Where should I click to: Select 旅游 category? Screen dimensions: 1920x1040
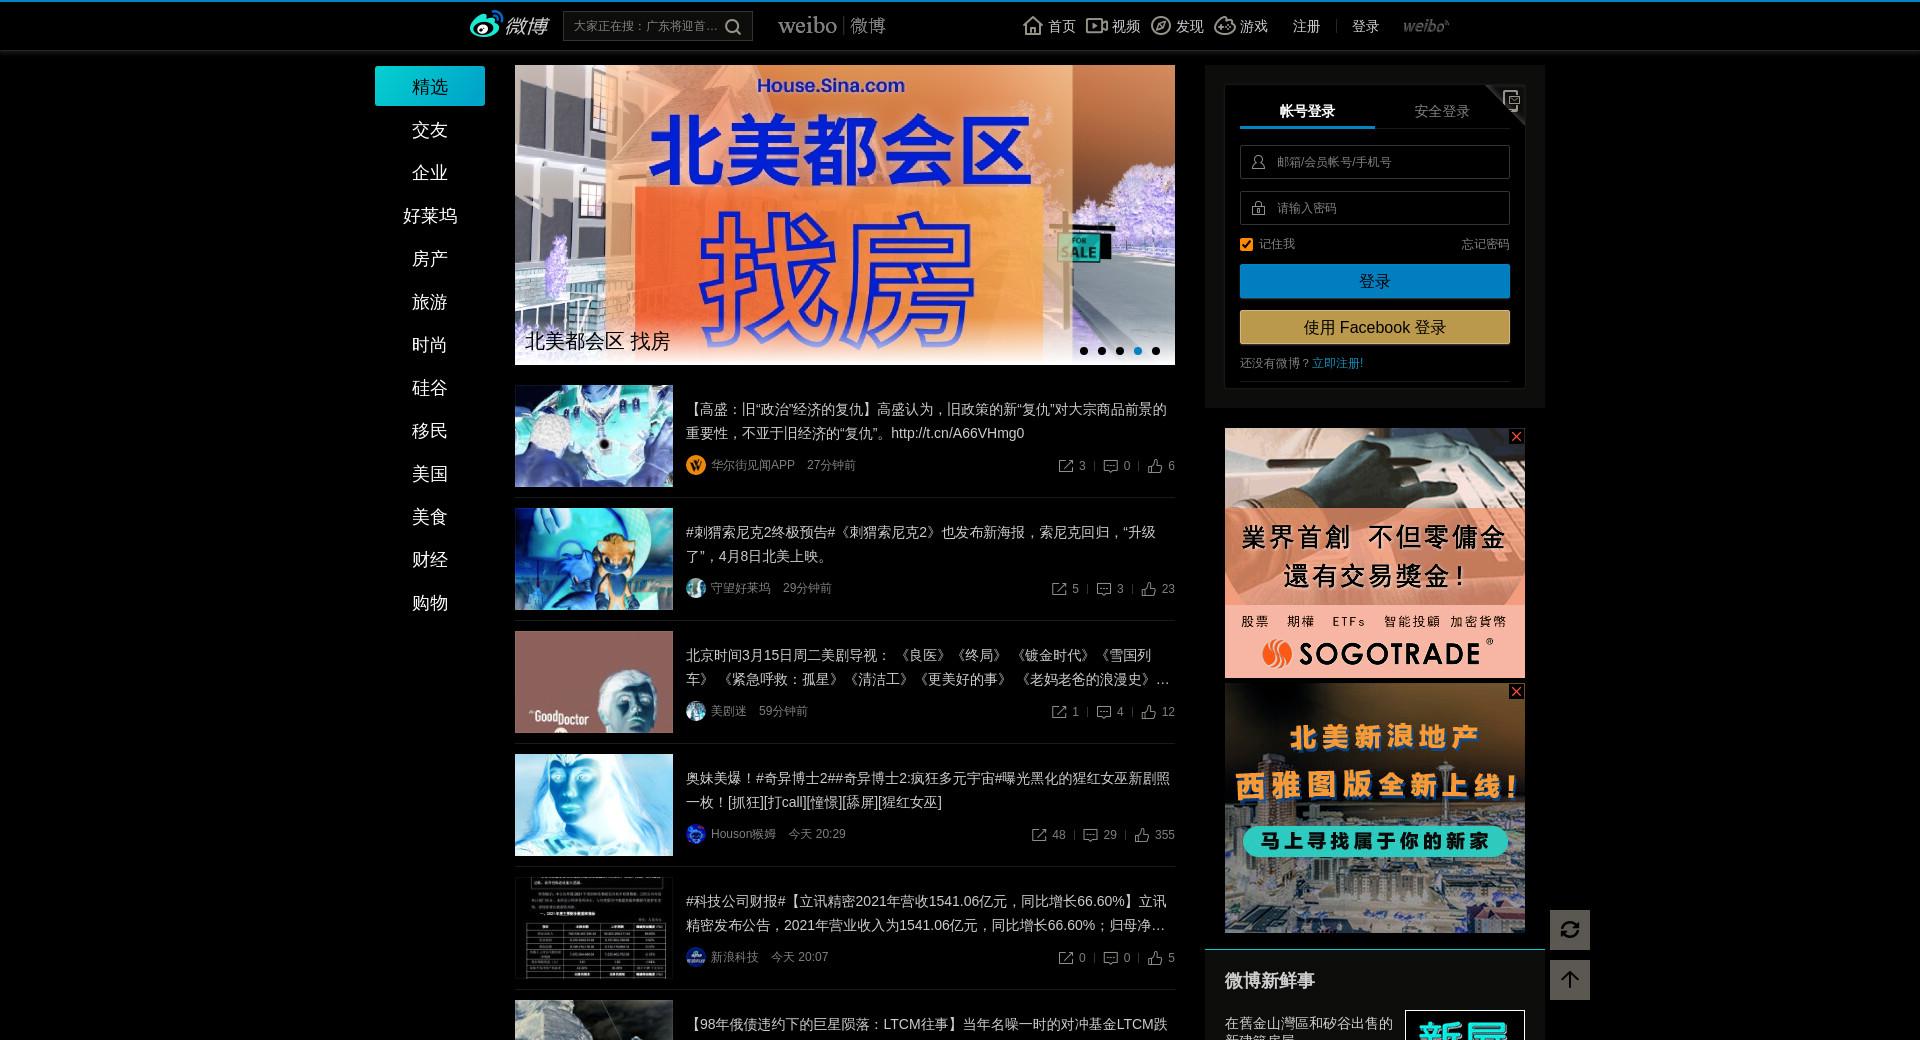[430, 302]
